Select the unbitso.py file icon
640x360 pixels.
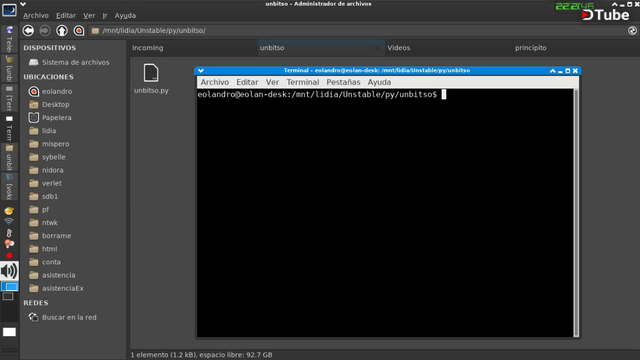tap(151, 73)
